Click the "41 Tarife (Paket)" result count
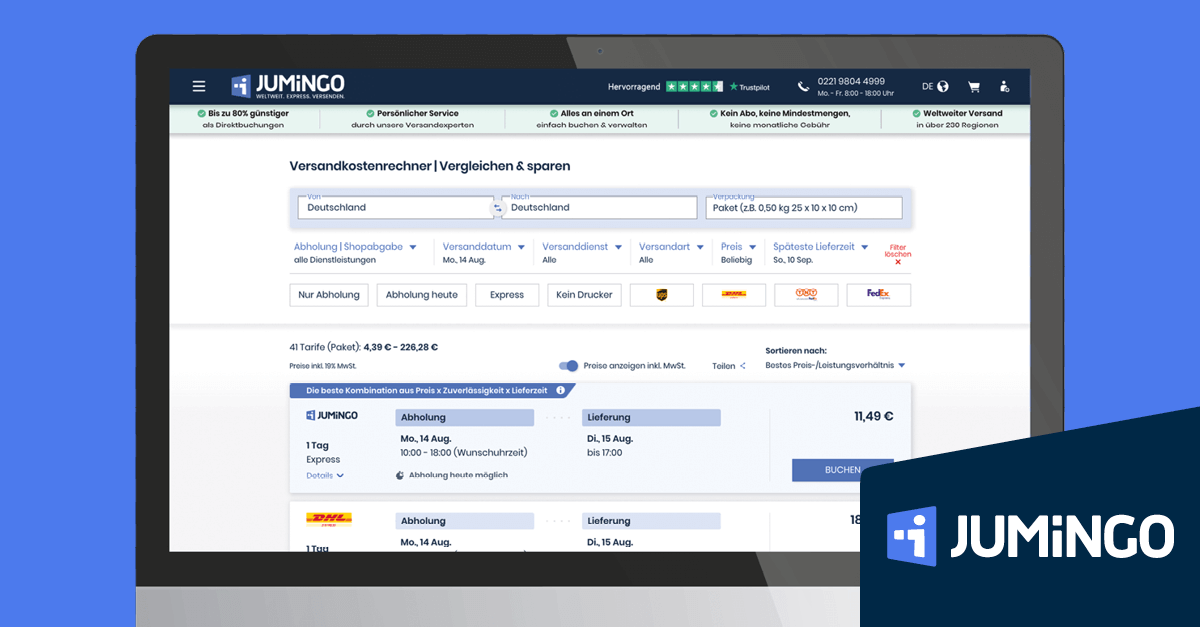The image size is (1200, 627). tap(324, 348)
